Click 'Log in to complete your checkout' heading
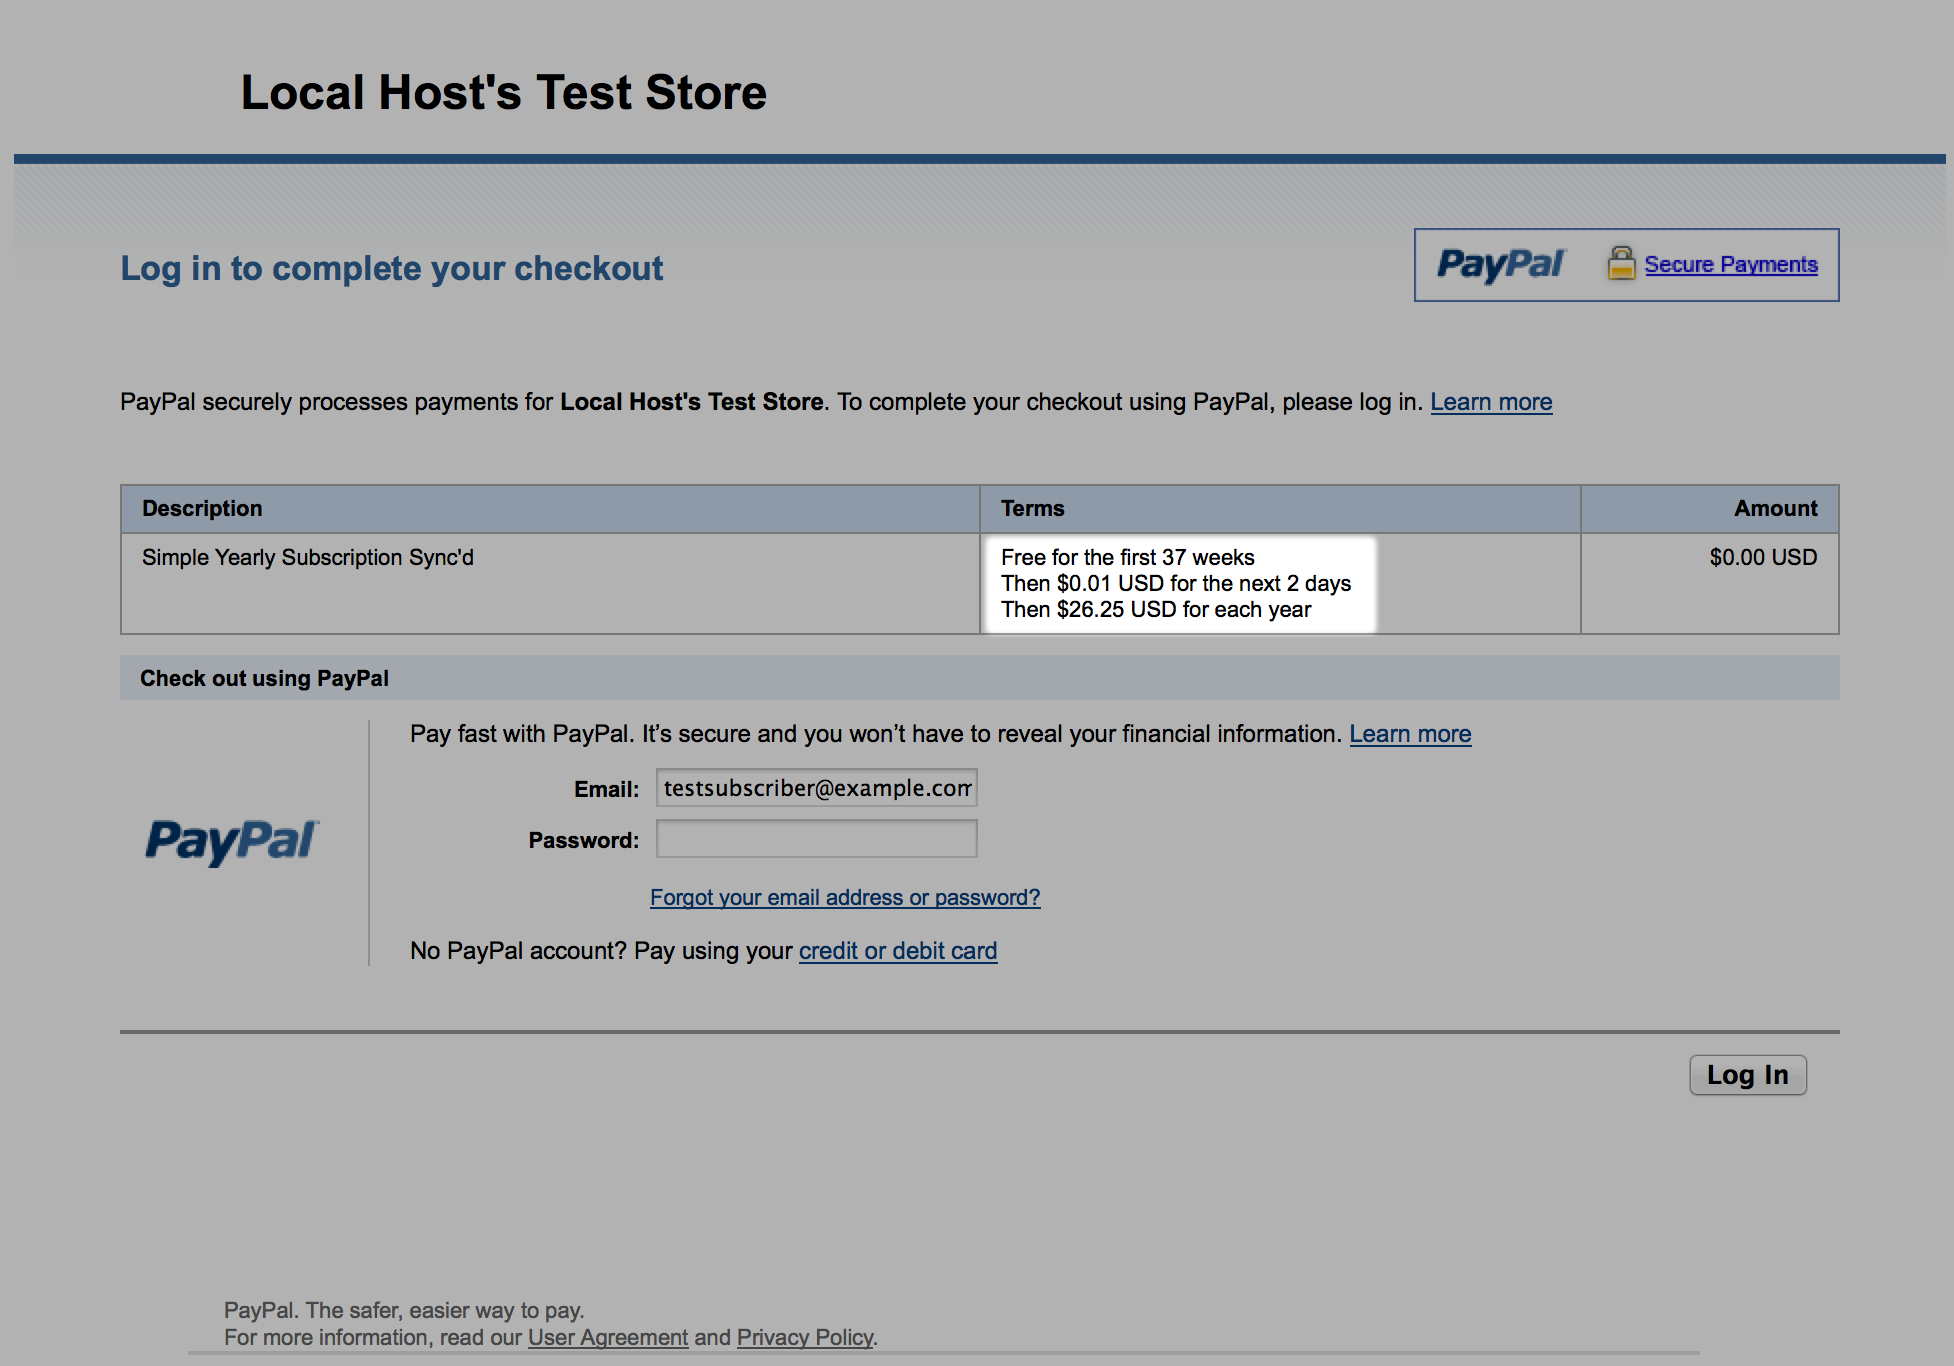This screenshot has width=1954, height=1366. [x=392, y=268]
